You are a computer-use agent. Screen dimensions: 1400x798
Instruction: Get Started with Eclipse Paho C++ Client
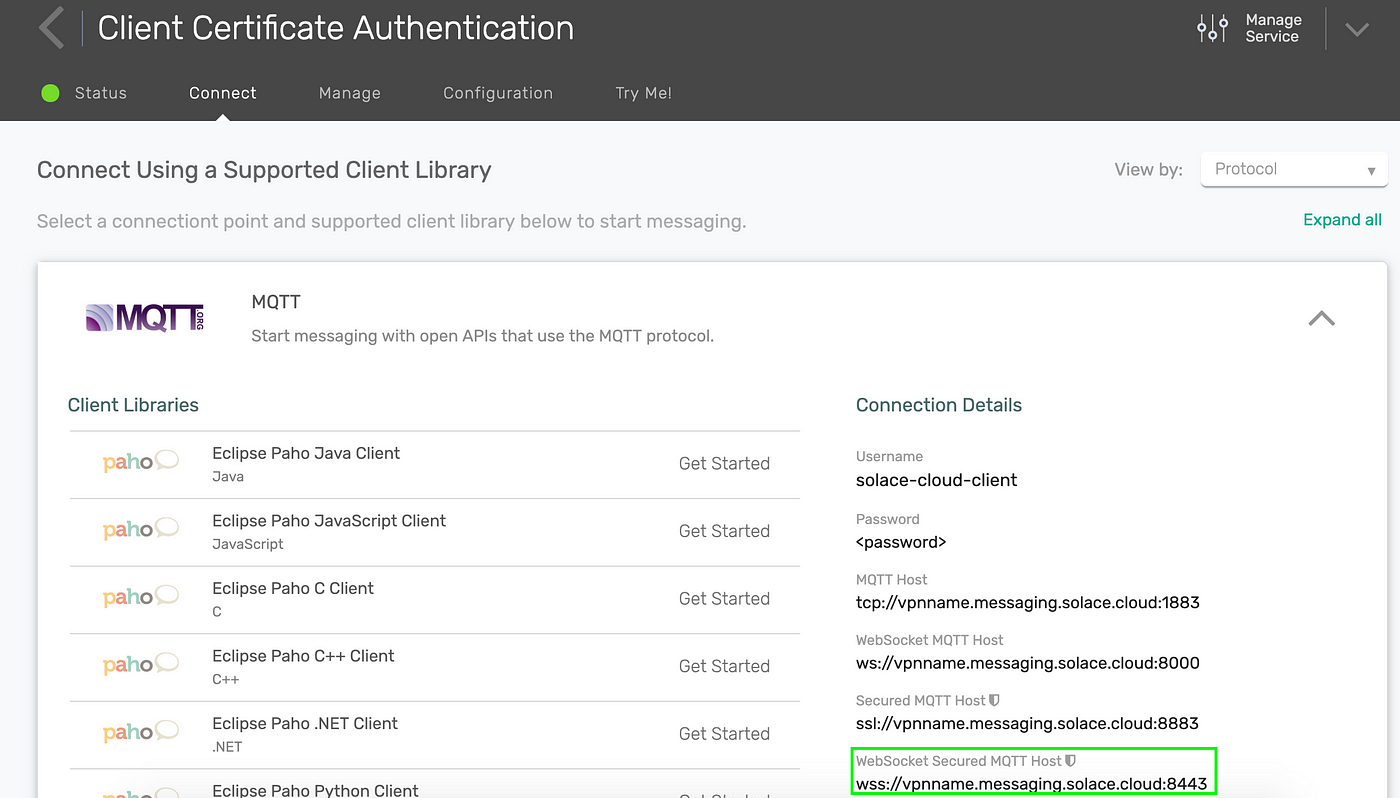click(724, 666)
